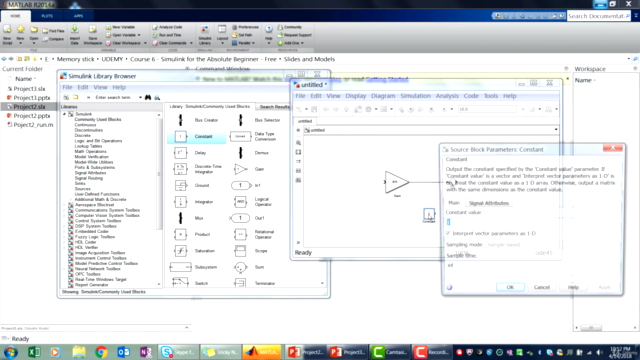Select the Integrator block icon
Image resolution: width=640 pixels, height=360 pixels.
pyautogui.click(x=180, y=202)
